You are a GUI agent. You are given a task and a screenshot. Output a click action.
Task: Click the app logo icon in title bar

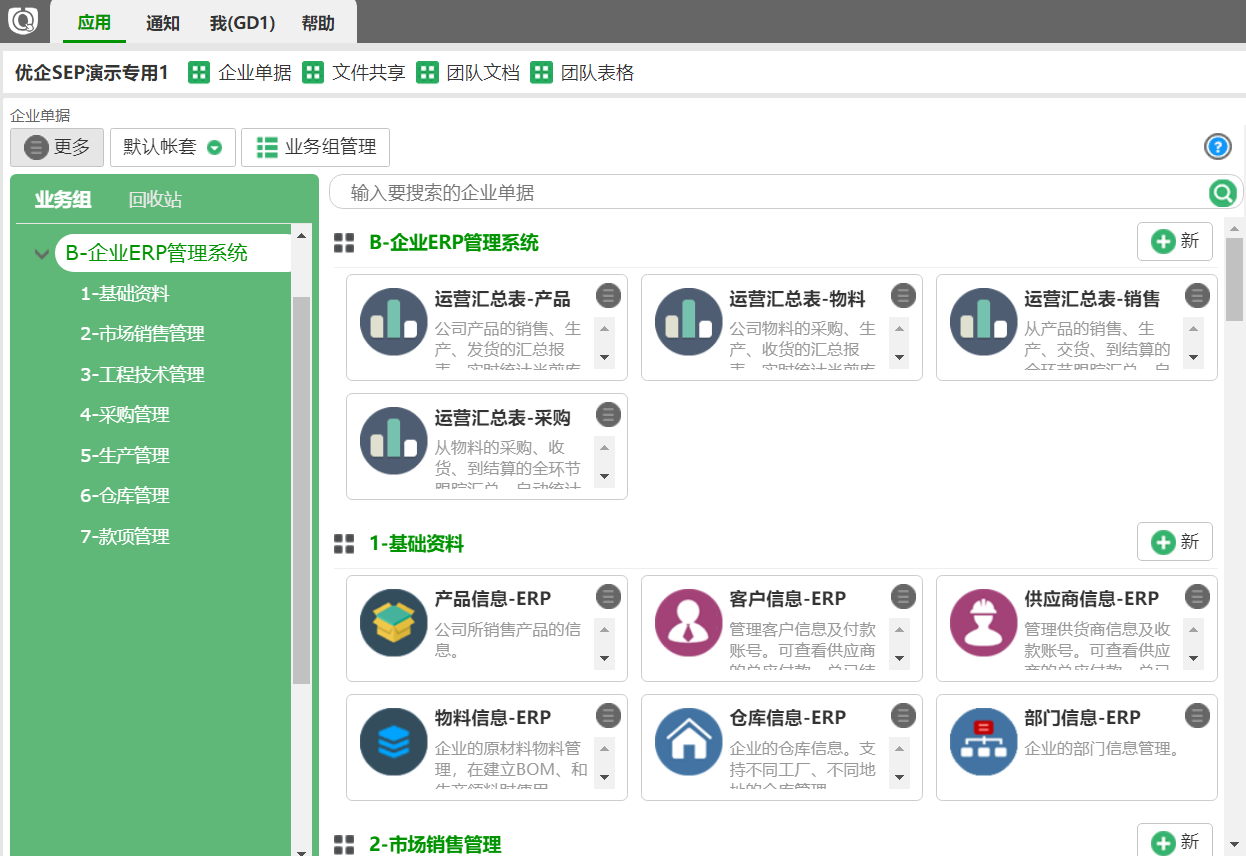[22, 20]
